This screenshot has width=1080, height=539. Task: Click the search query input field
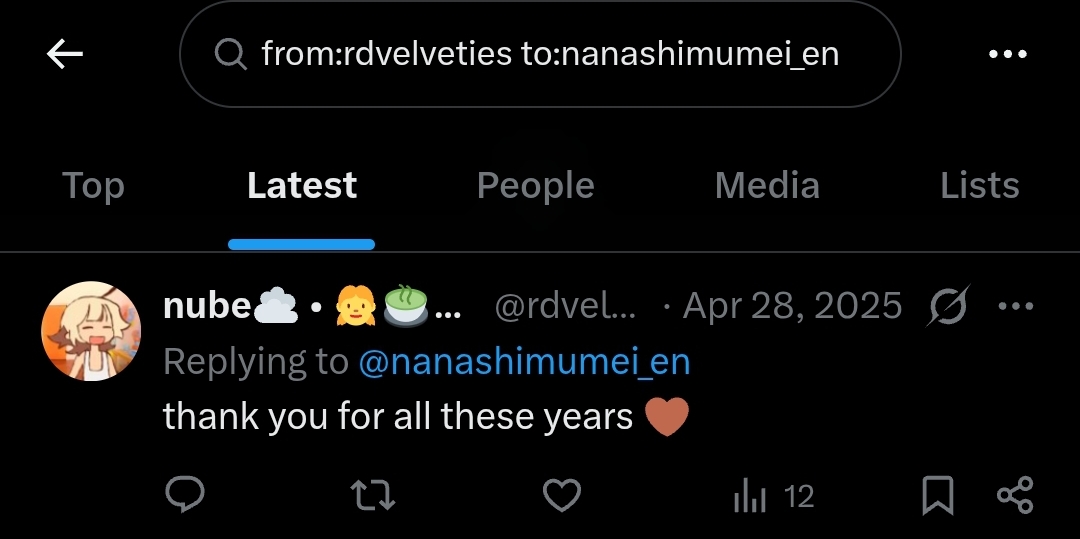coord(550,54)
